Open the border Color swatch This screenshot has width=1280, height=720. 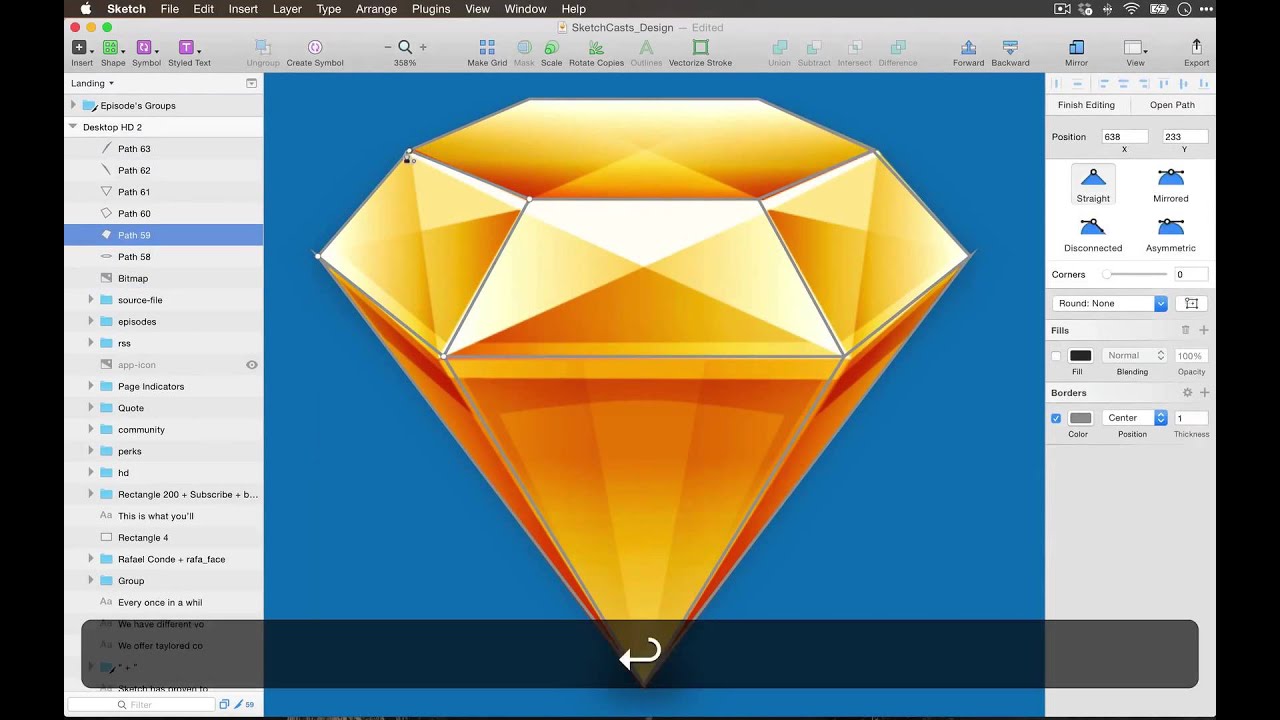tap(1080, 418)
